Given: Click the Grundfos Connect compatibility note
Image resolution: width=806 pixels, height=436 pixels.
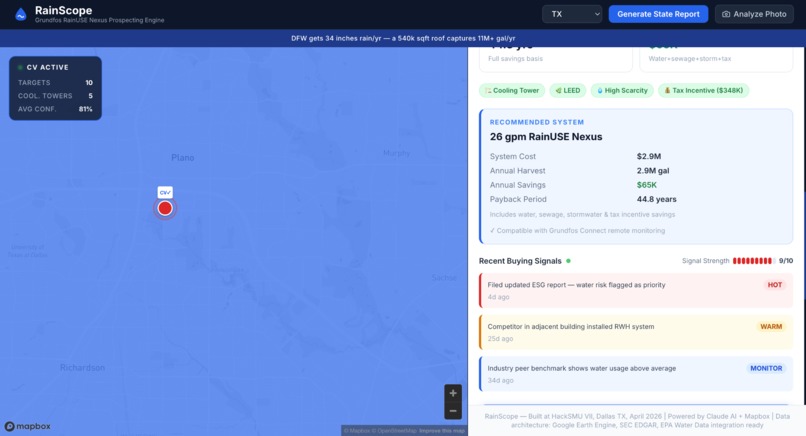Looking at the screenshot, I should 577,230.
